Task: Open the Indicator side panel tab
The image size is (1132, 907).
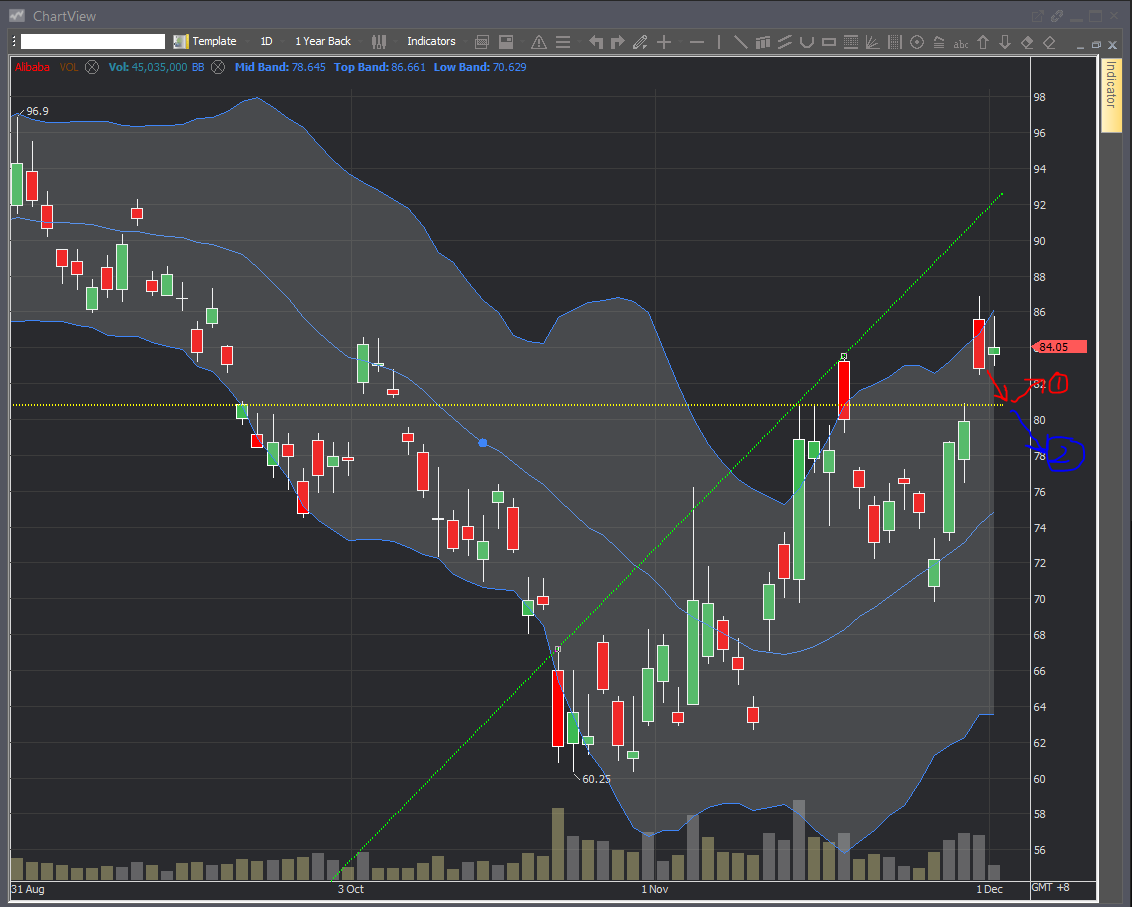Action: 1110,92
